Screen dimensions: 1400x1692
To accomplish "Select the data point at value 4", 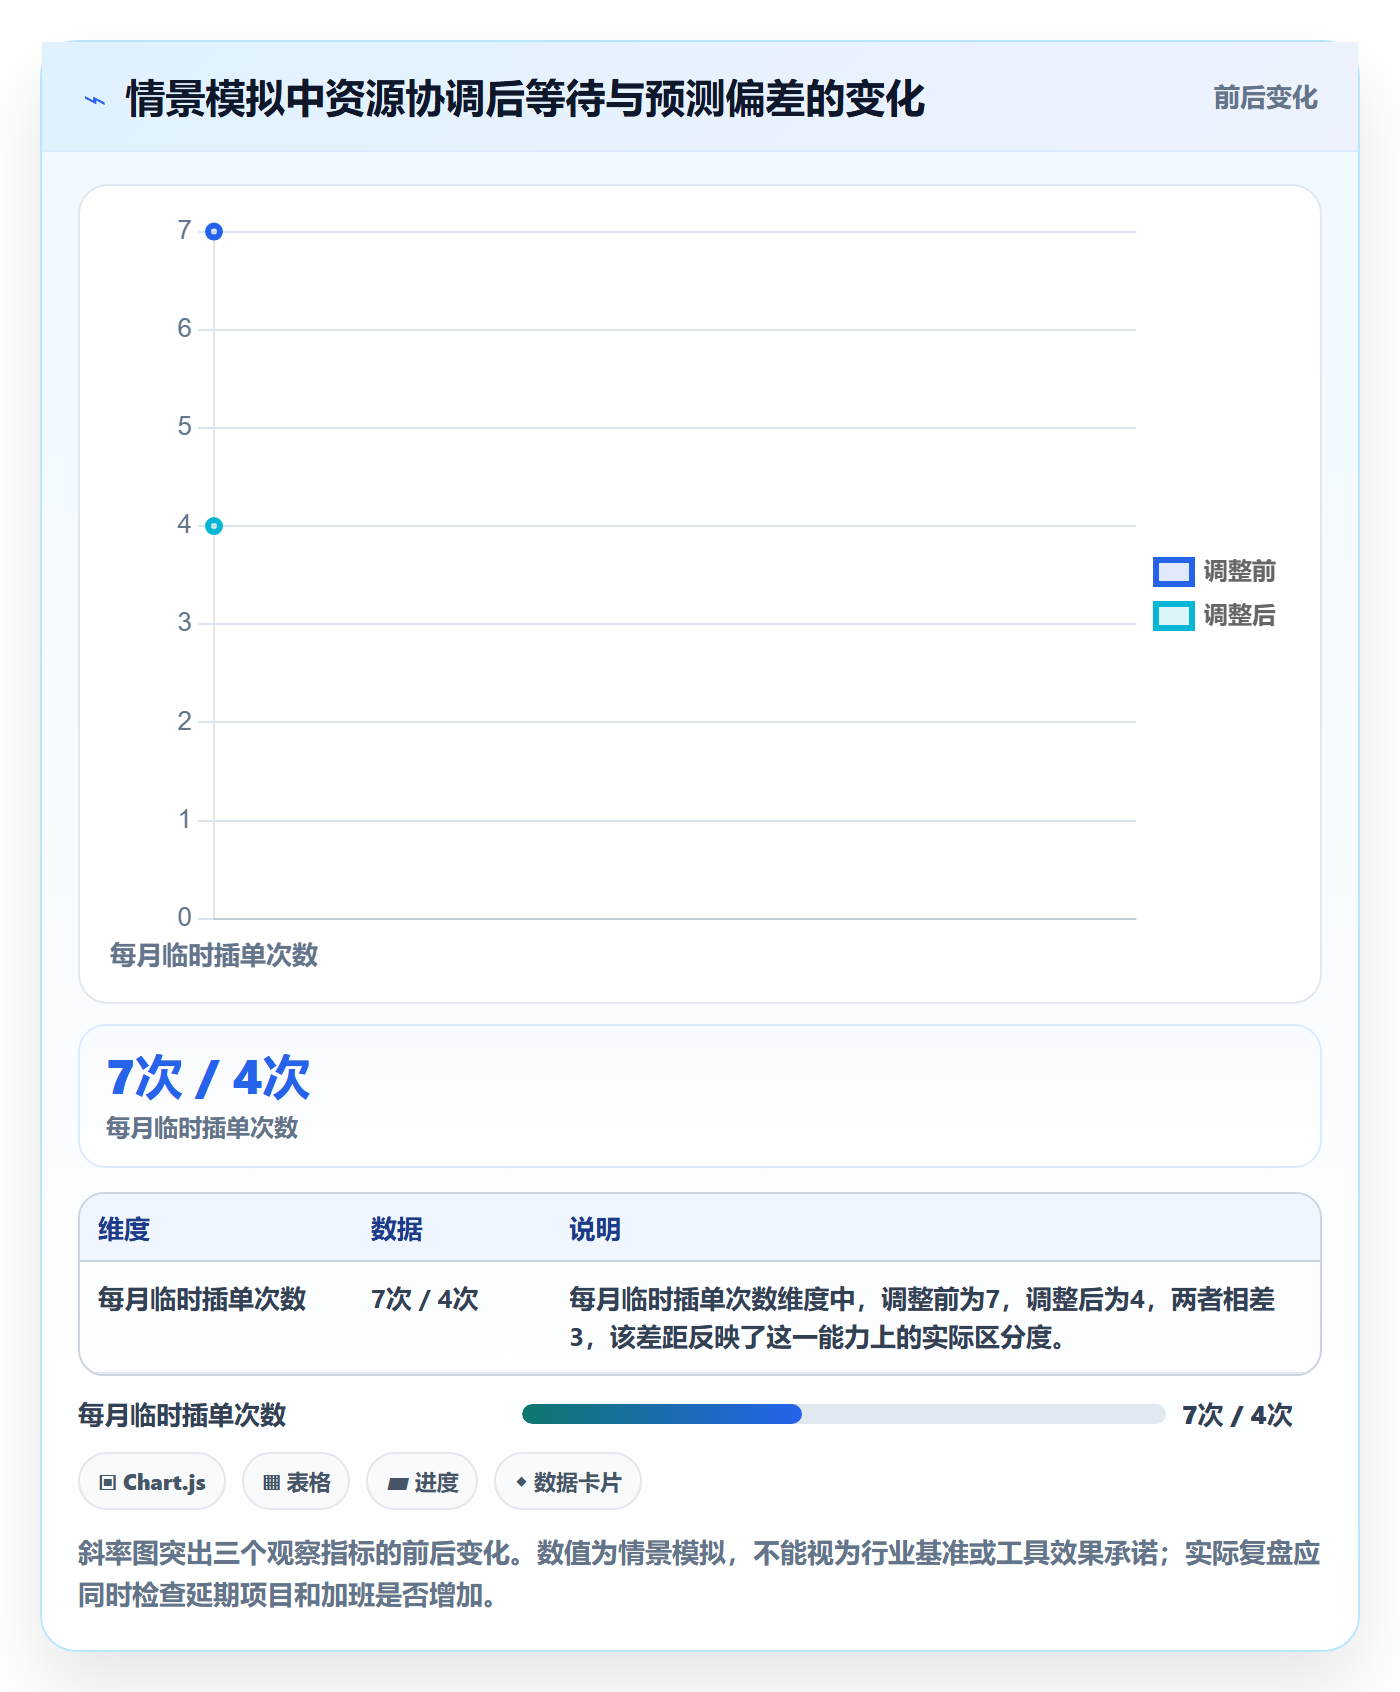I will (214, 526).
